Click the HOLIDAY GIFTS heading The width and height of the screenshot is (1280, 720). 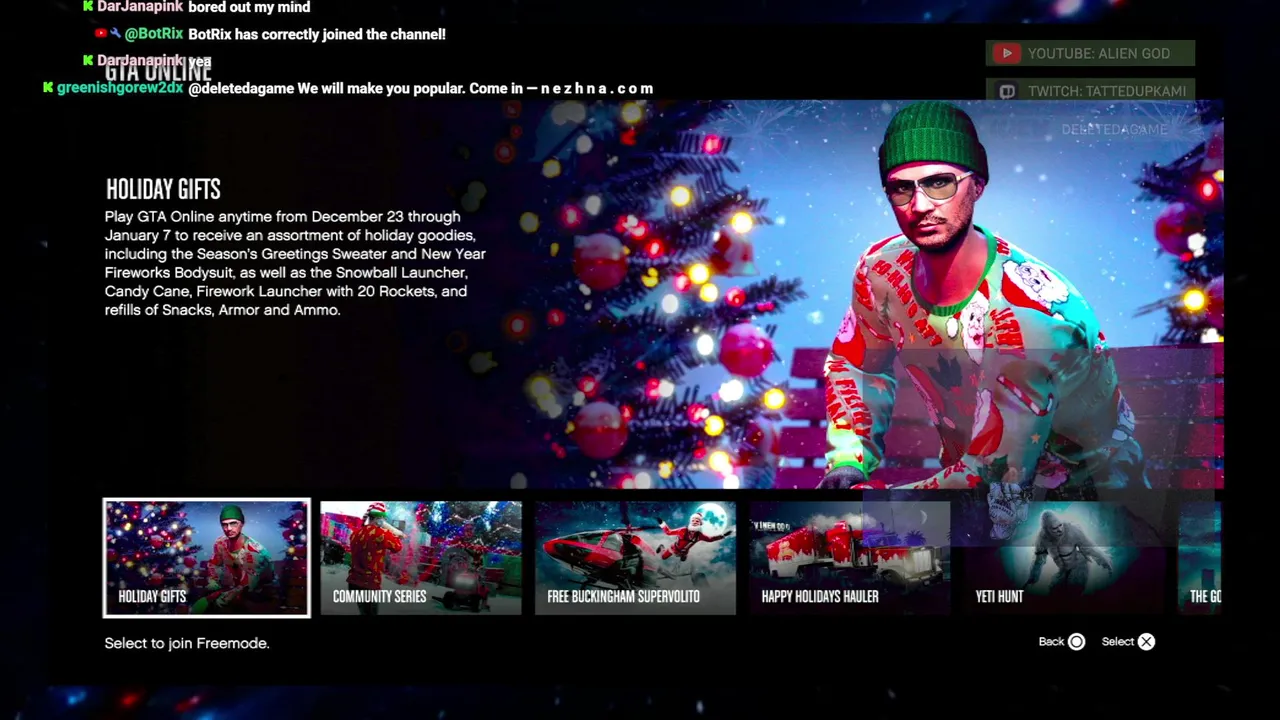(163, 189)
